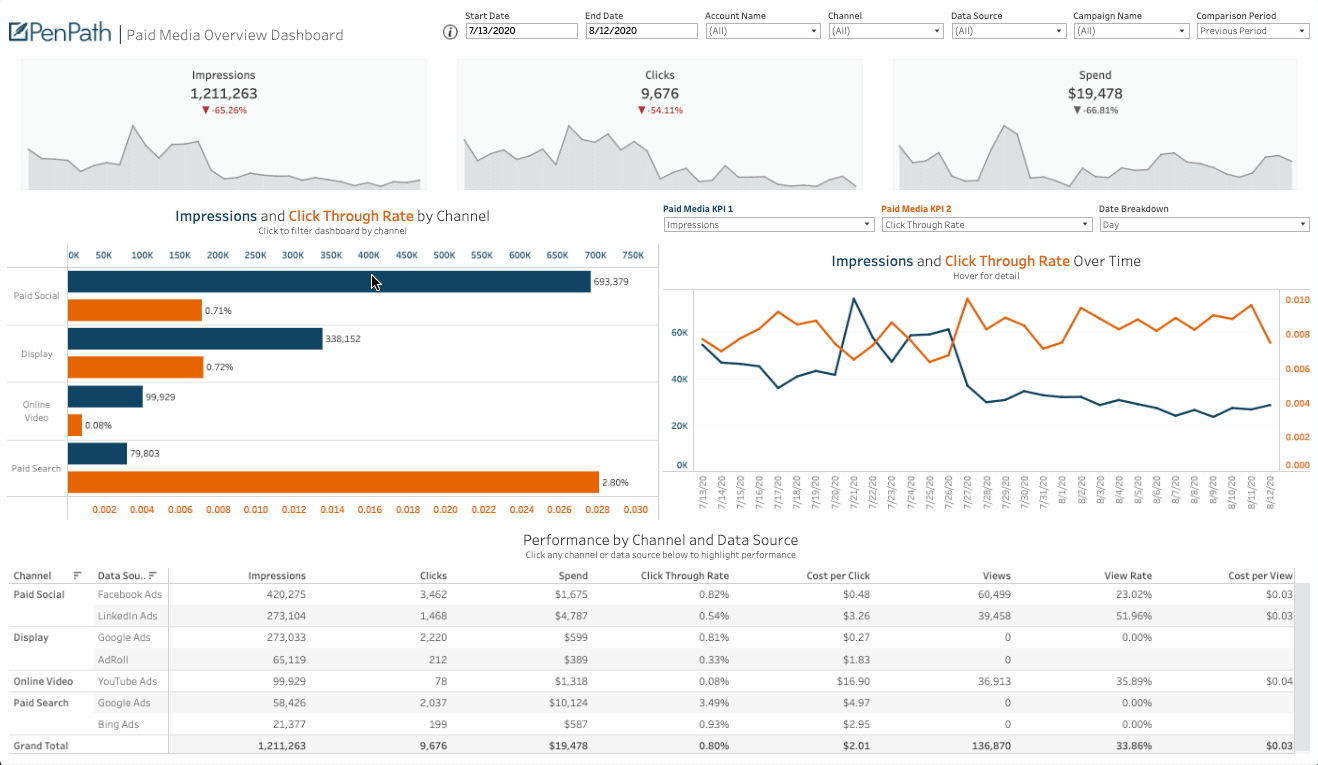The width and height of the screenshot is (1318, 765).
Task: Click the info icon beside Start Date
Action: [450, 31]
